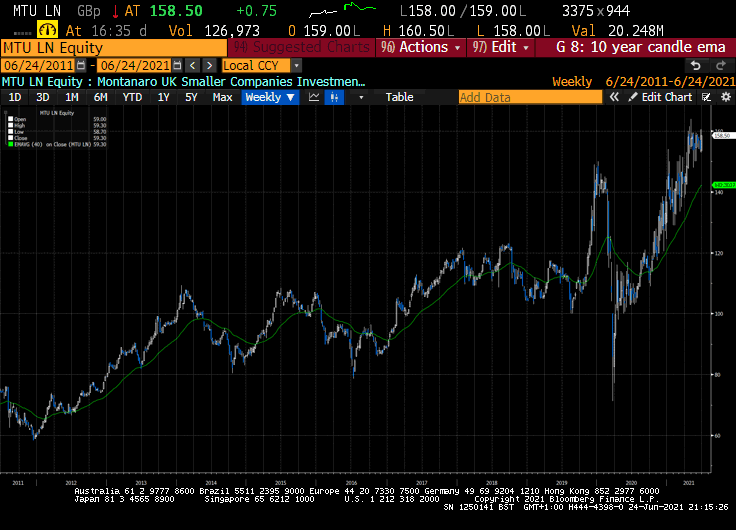Viewport: 736px width, 530px height.
Task: Click the Suggested Charts tab
Action: 301,47
